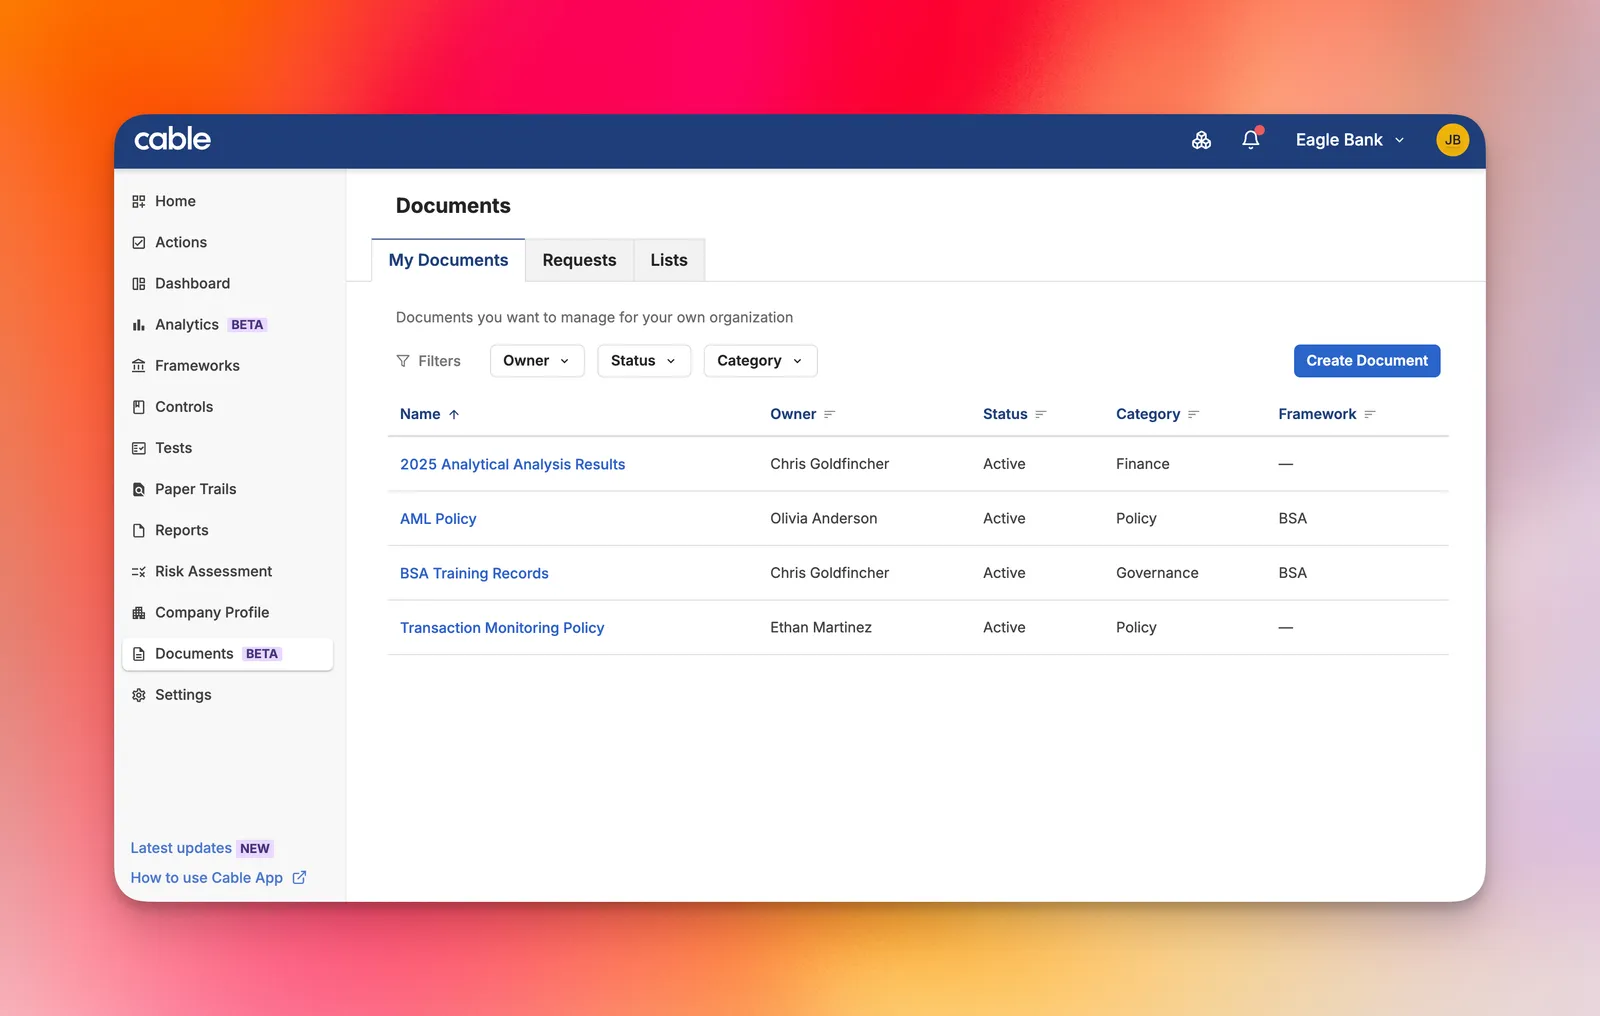1600x1016 pixels.
Task: Click the Filters funnel icon
Action: (x=403, y=361)
